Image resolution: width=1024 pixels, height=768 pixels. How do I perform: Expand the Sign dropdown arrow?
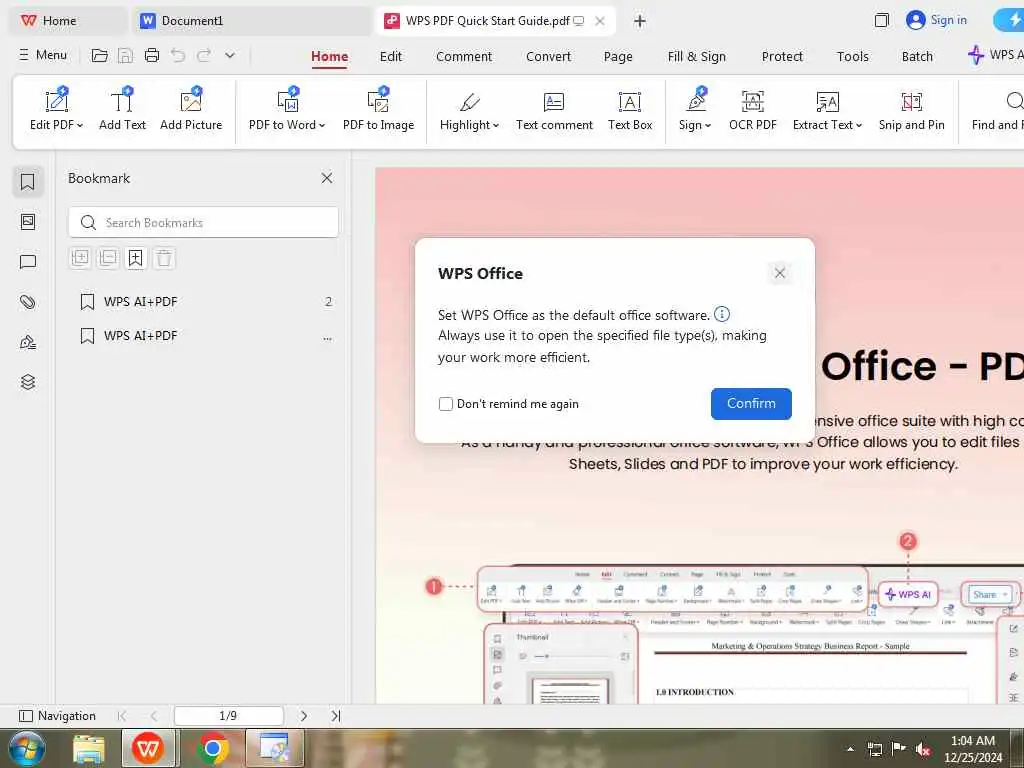[708, 125]
